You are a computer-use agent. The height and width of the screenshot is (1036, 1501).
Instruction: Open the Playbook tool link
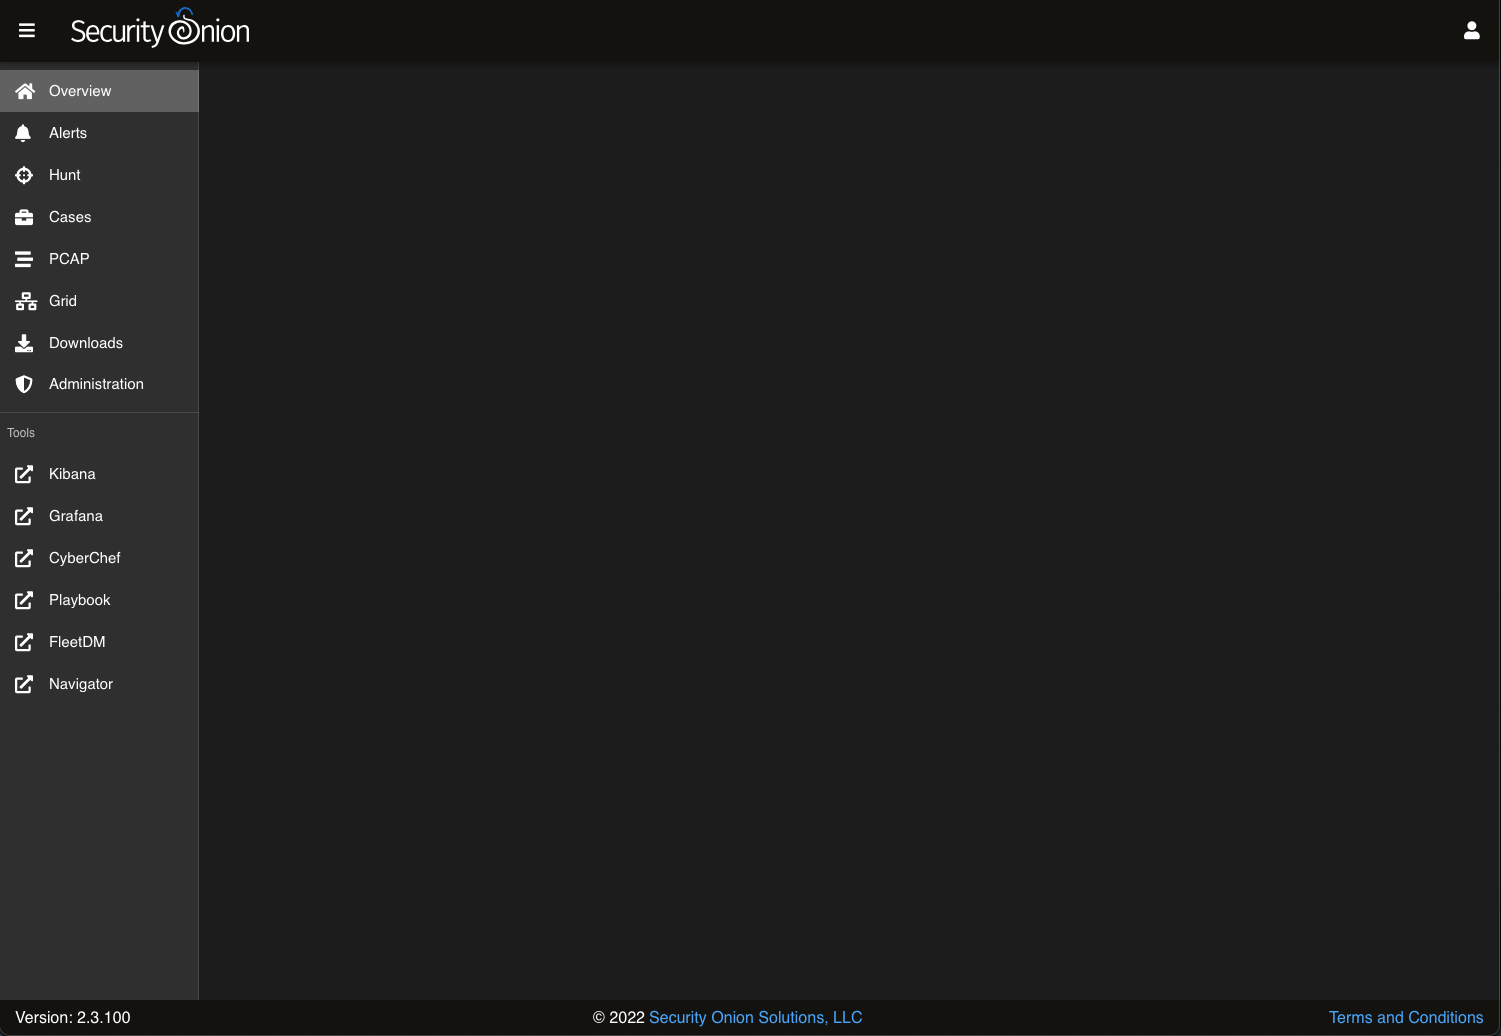coord(99,600)
